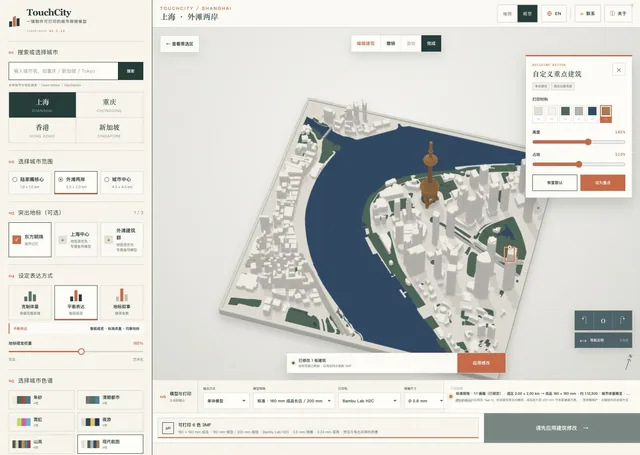Open the 160 mm size dropdown
The height and width of the screenshot is (455, 640).
click(293, 401)
